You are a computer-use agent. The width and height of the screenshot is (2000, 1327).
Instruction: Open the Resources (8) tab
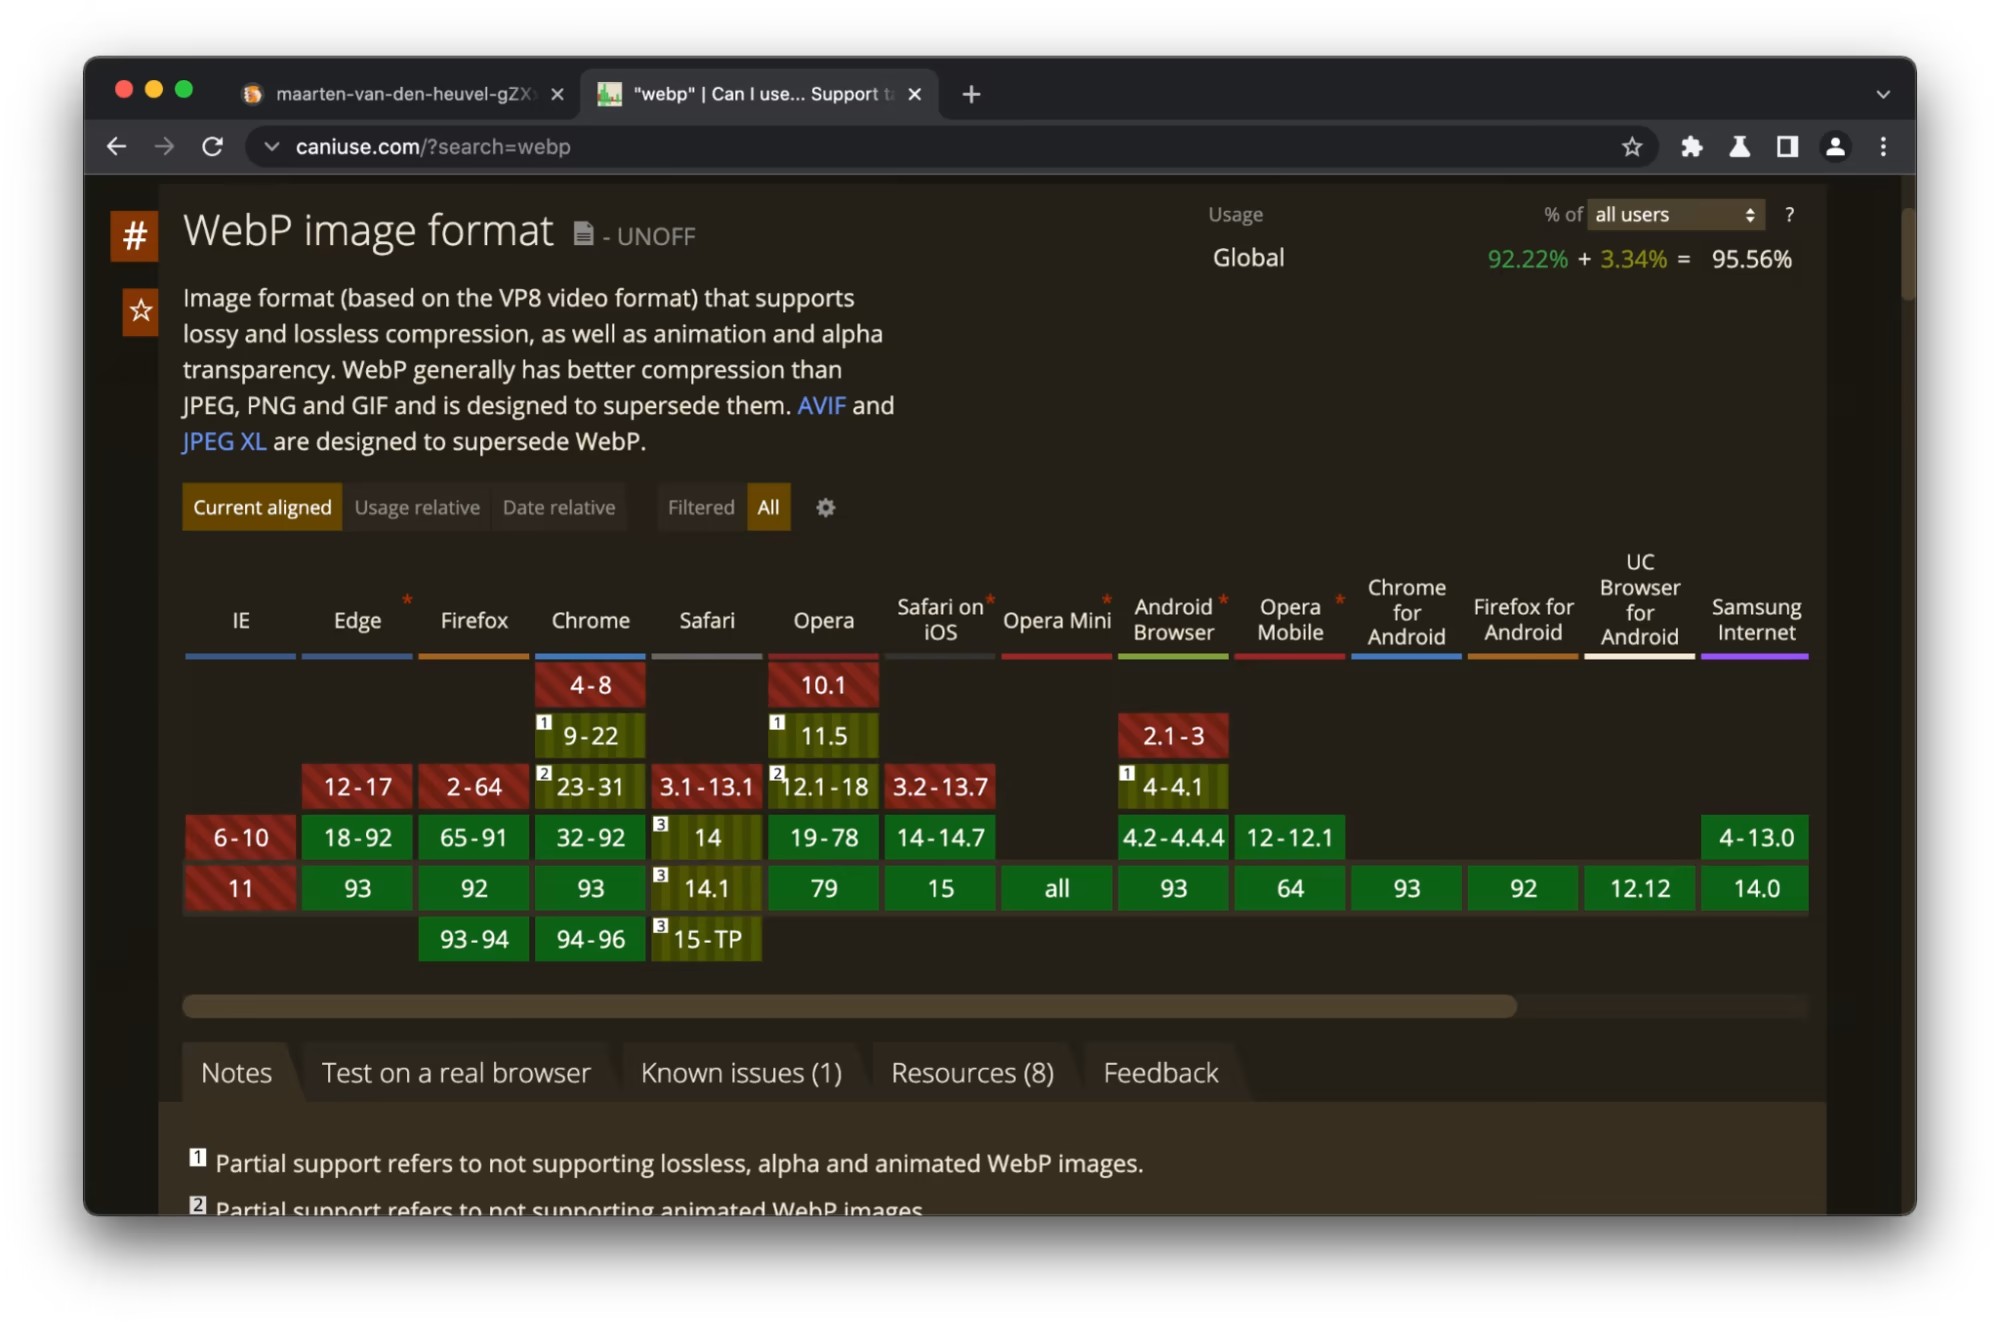point(972,1073)
